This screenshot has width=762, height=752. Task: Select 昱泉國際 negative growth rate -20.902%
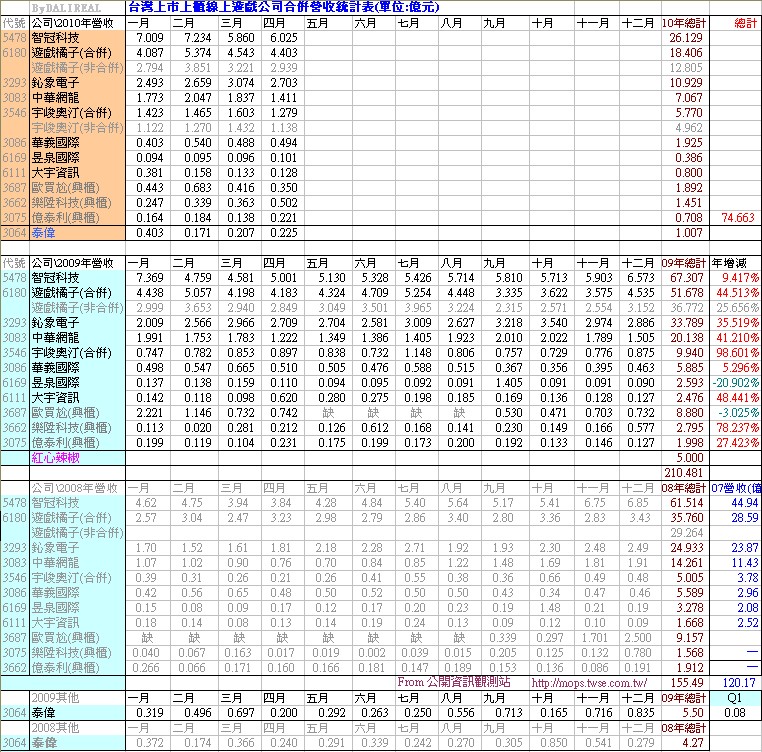[736, 383]
